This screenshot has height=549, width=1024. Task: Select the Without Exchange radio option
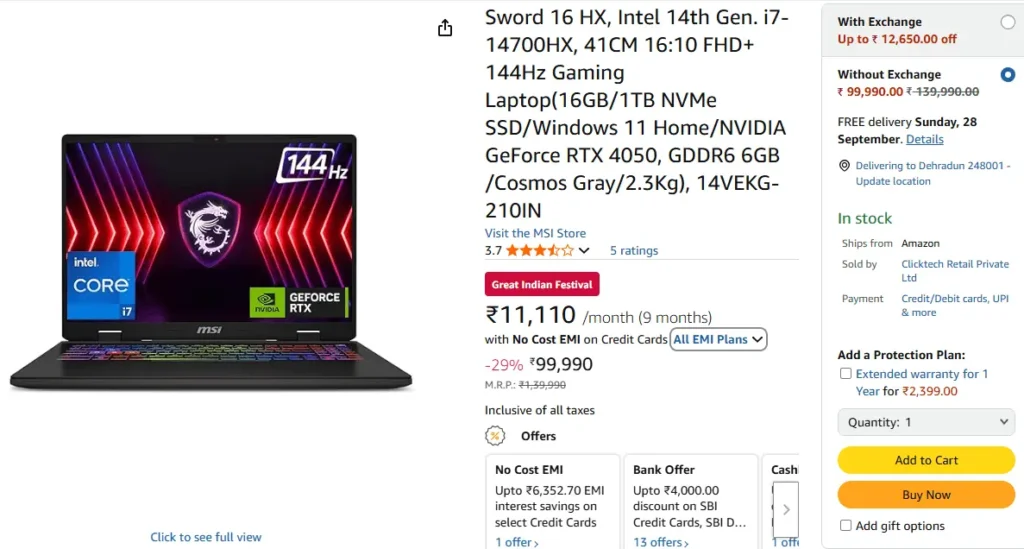[x=1007, y=75]
